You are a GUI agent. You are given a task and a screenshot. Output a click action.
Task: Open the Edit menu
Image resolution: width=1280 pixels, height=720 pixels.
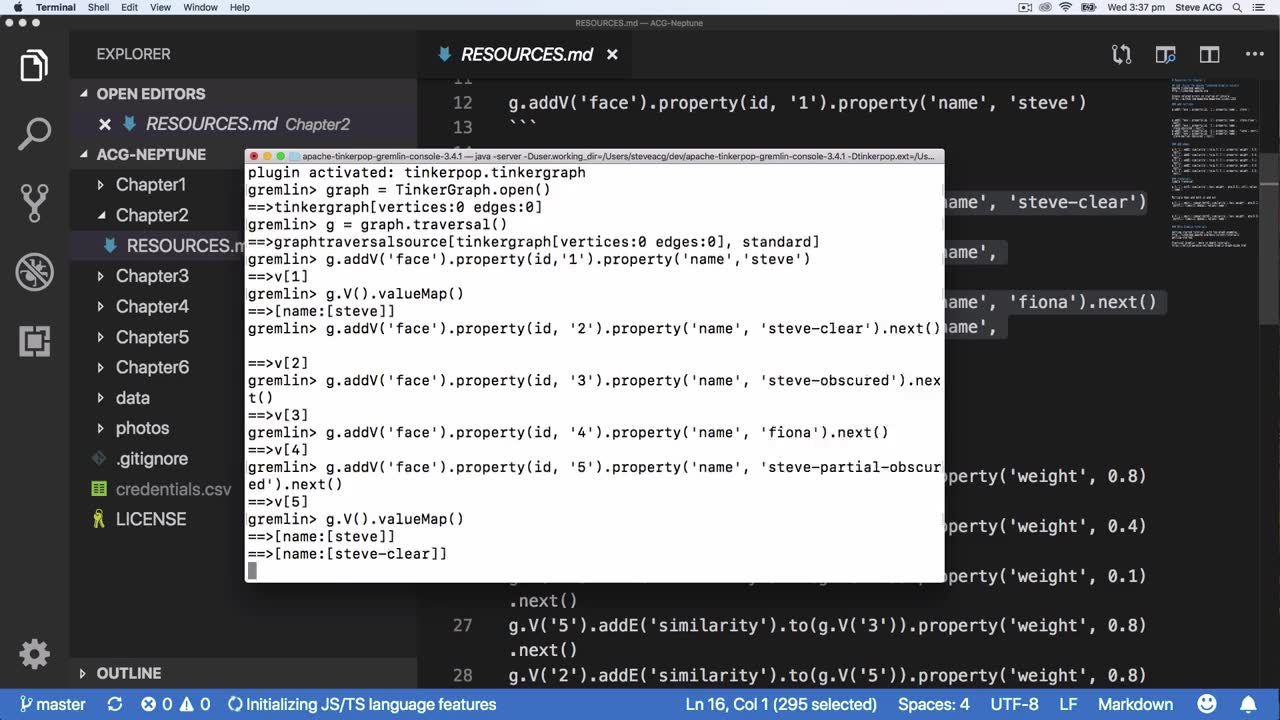pos(130,7)
